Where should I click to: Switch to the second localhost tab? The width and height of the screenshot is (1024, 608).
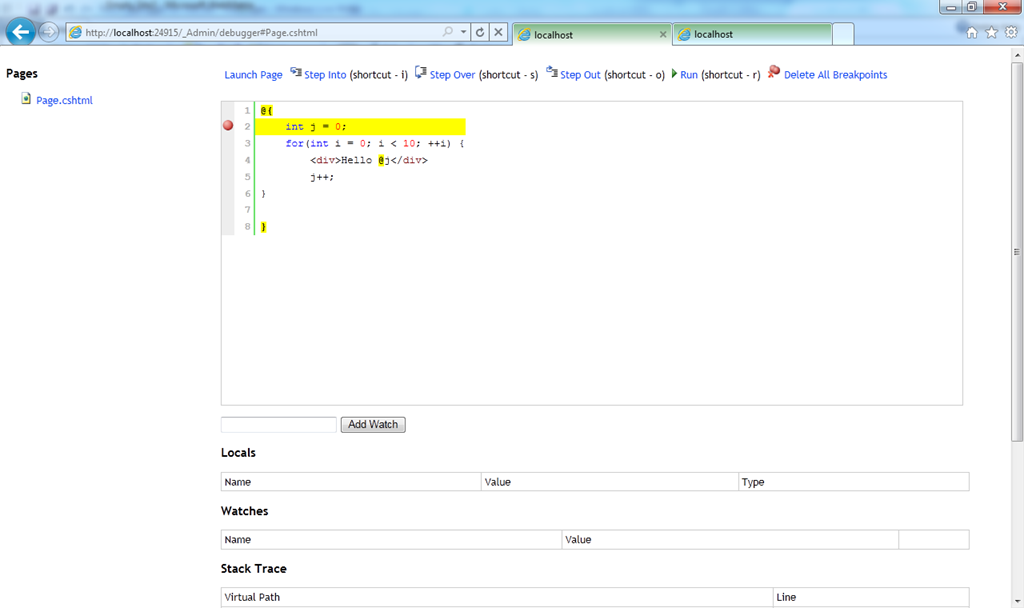click(x=752, y=34)
